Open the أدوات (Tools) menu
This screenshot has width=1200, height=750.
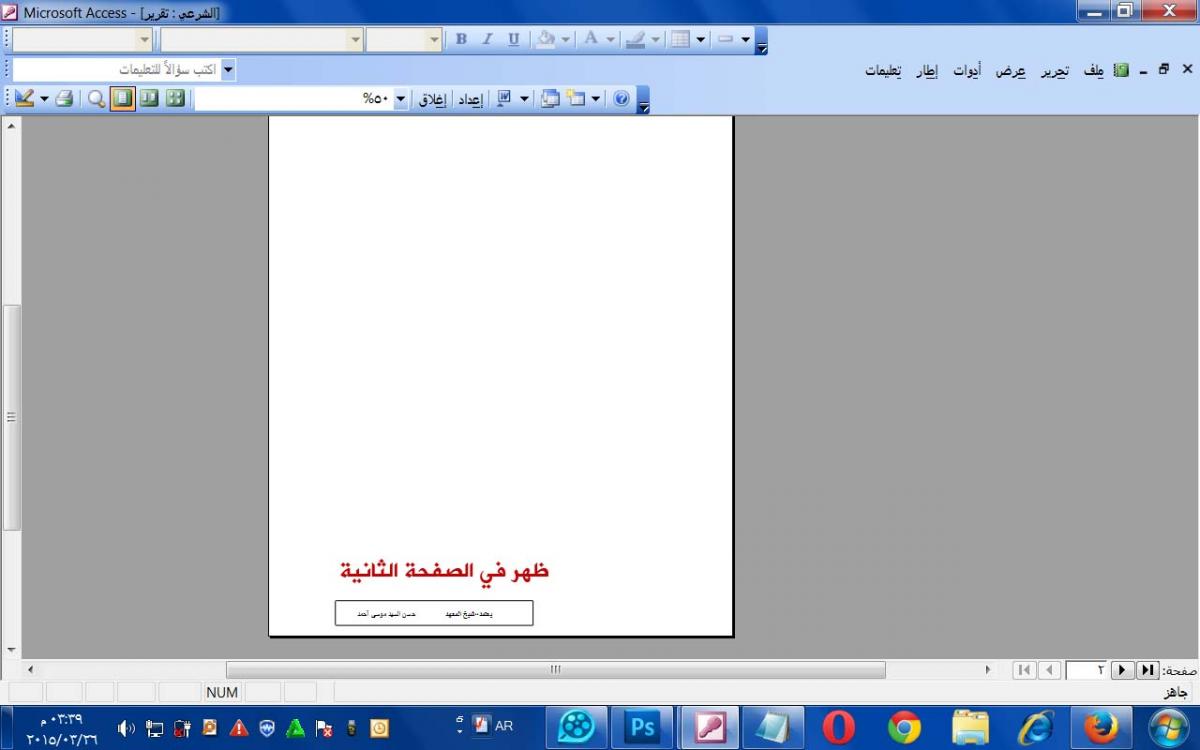[966, 70]
